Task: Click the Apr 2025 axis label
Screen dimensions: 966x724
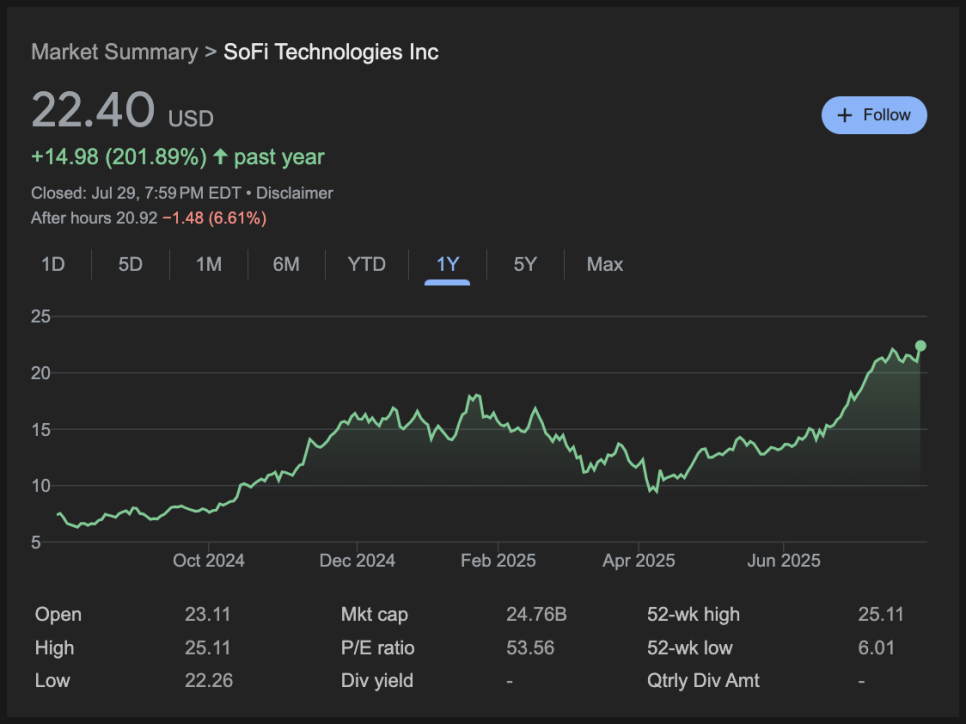Action: tap(639, 561)
